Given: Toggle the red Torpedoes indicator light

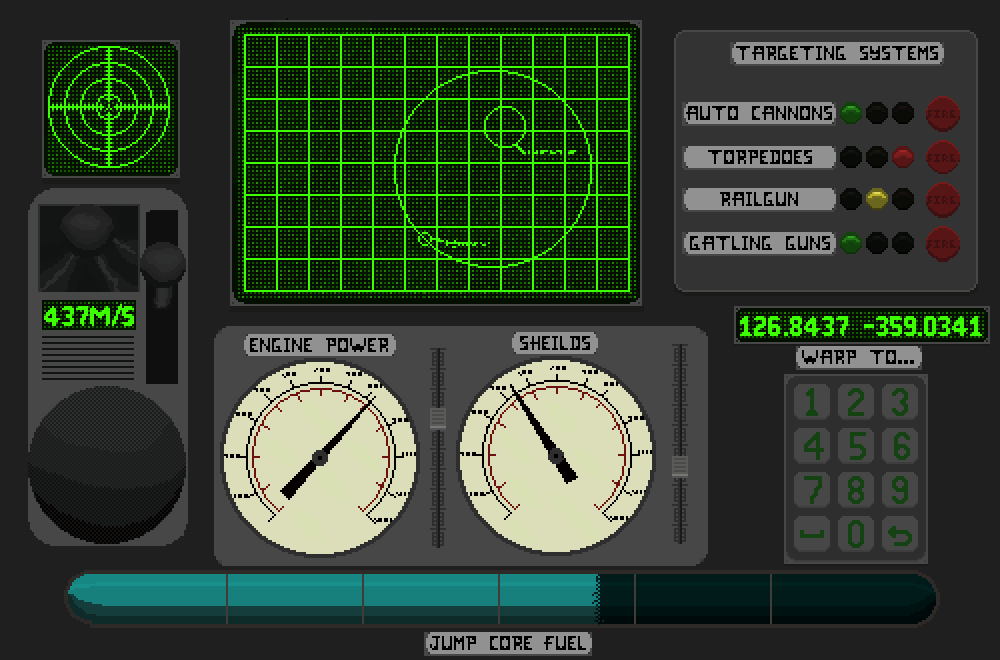Looking at the screenshot, I should coord(903,156).
